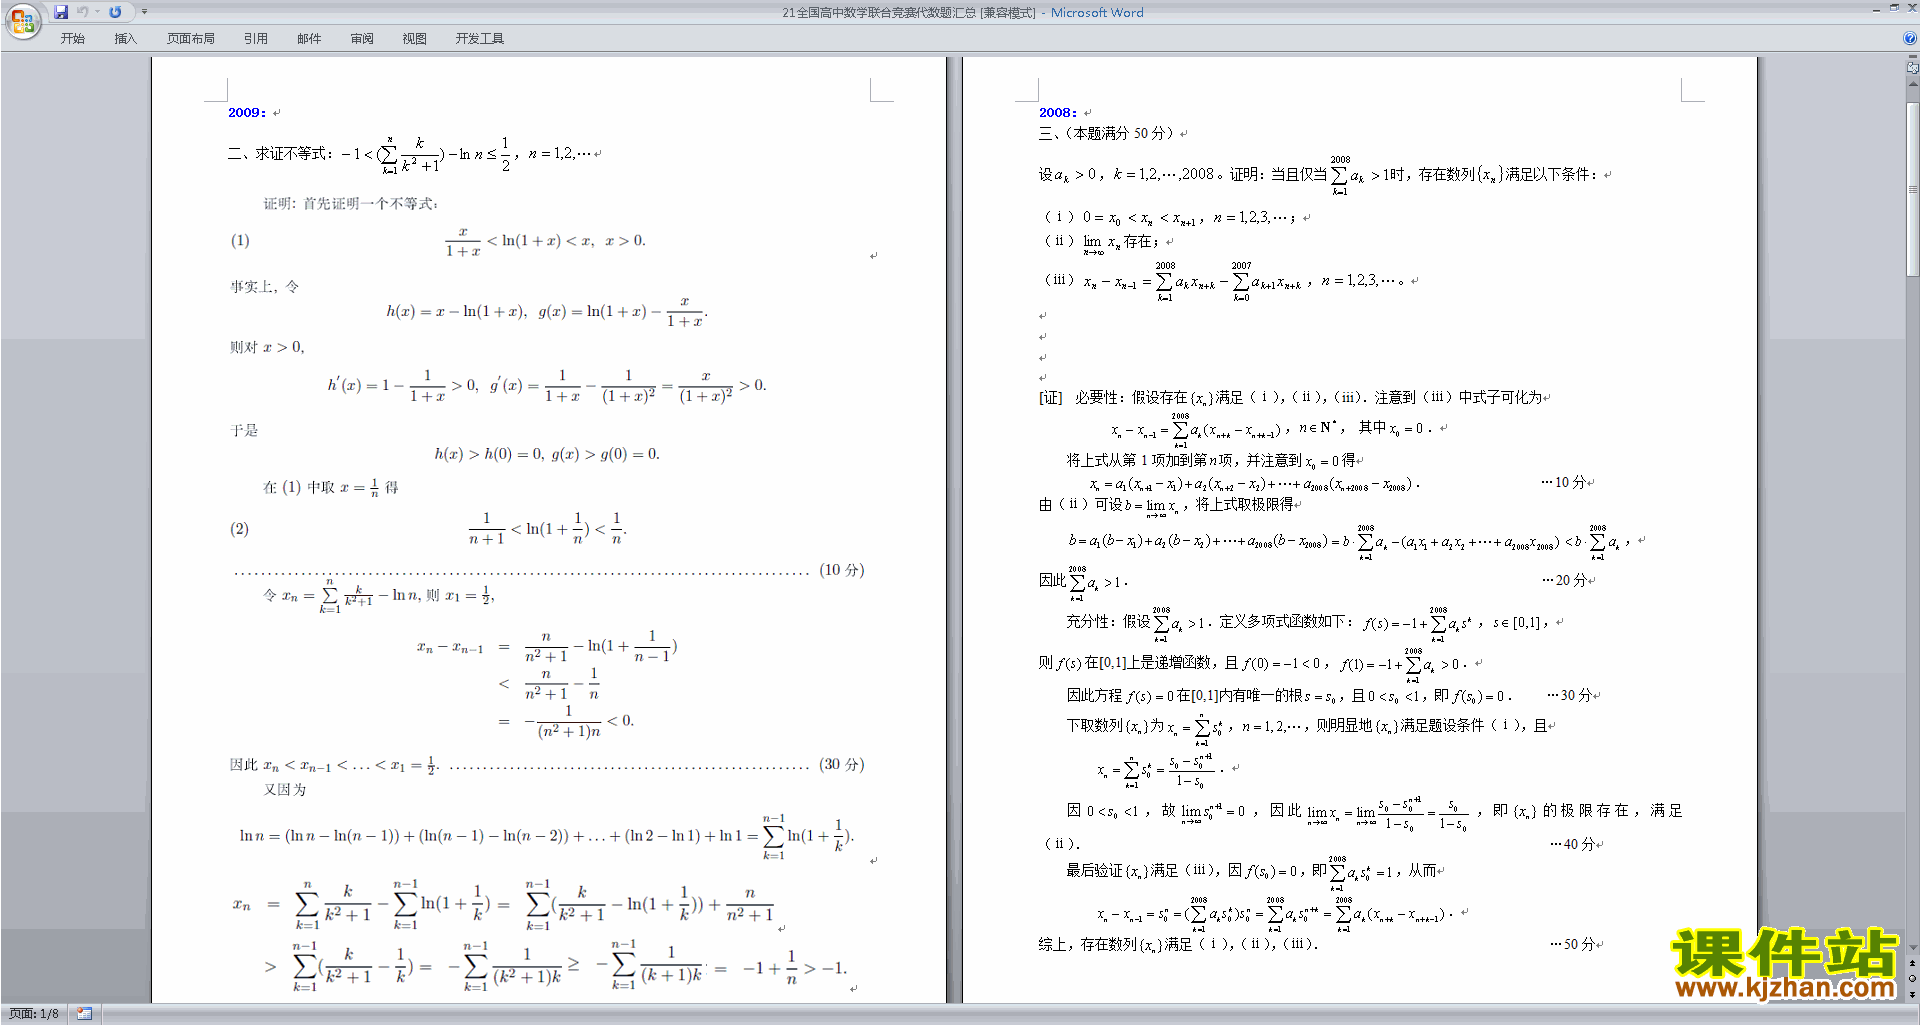
Task: Open Microsoft Word help
Action: coord(1910,38)
